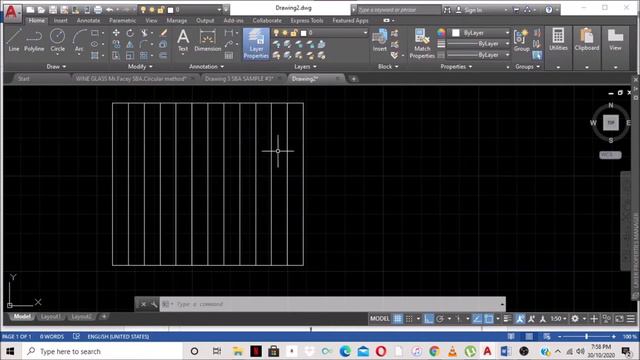Open Layer Properties manager
This screenshot has width=640, height=360.
click(x=256, y=44)
